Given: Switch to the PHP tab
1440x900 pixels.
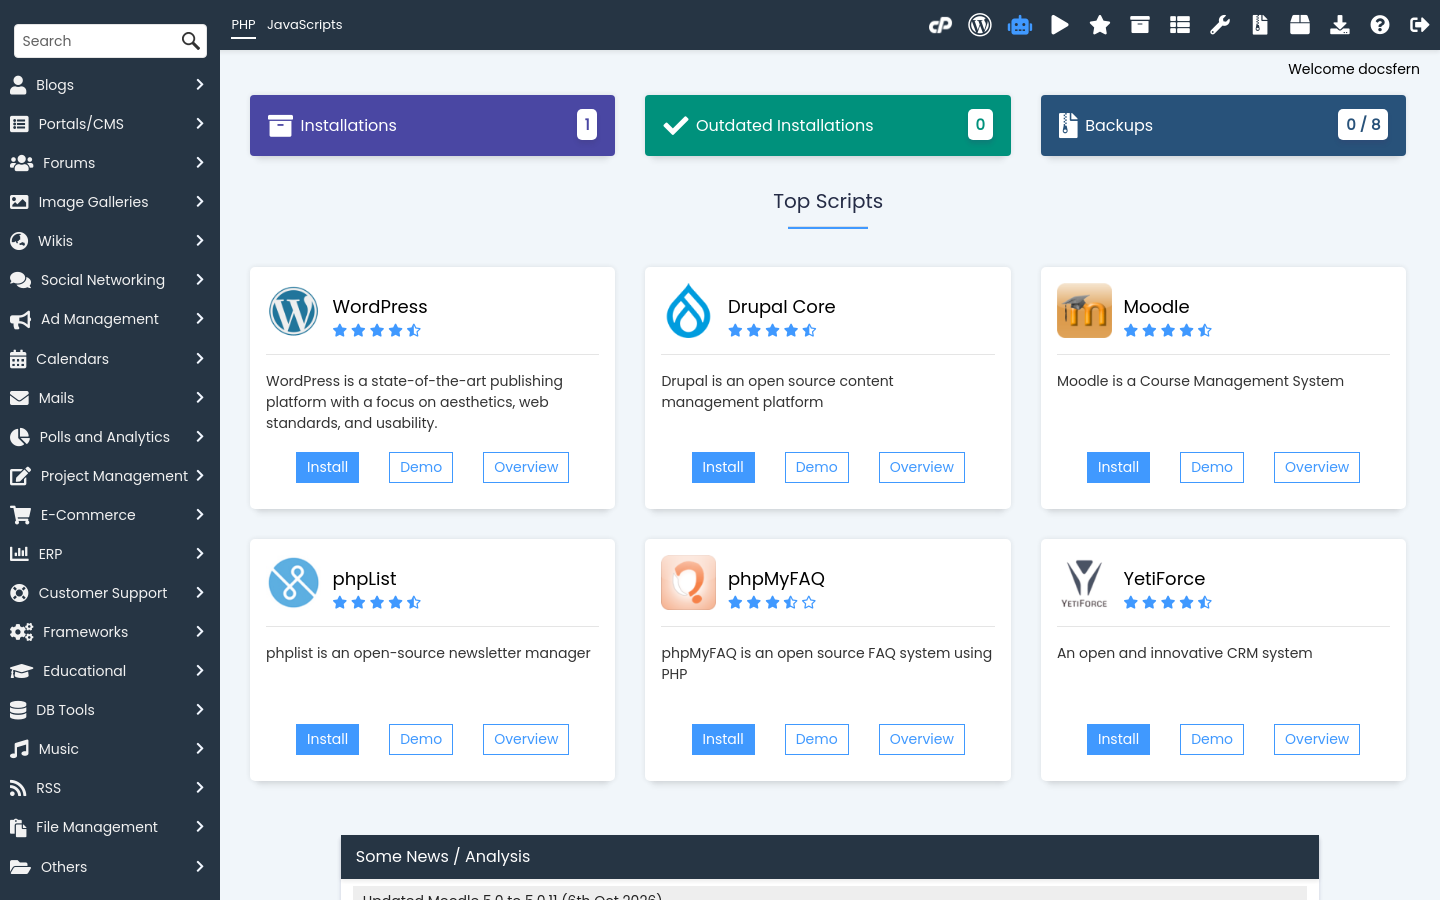Looking at the screenshot, I should click(x=243, y=25).
